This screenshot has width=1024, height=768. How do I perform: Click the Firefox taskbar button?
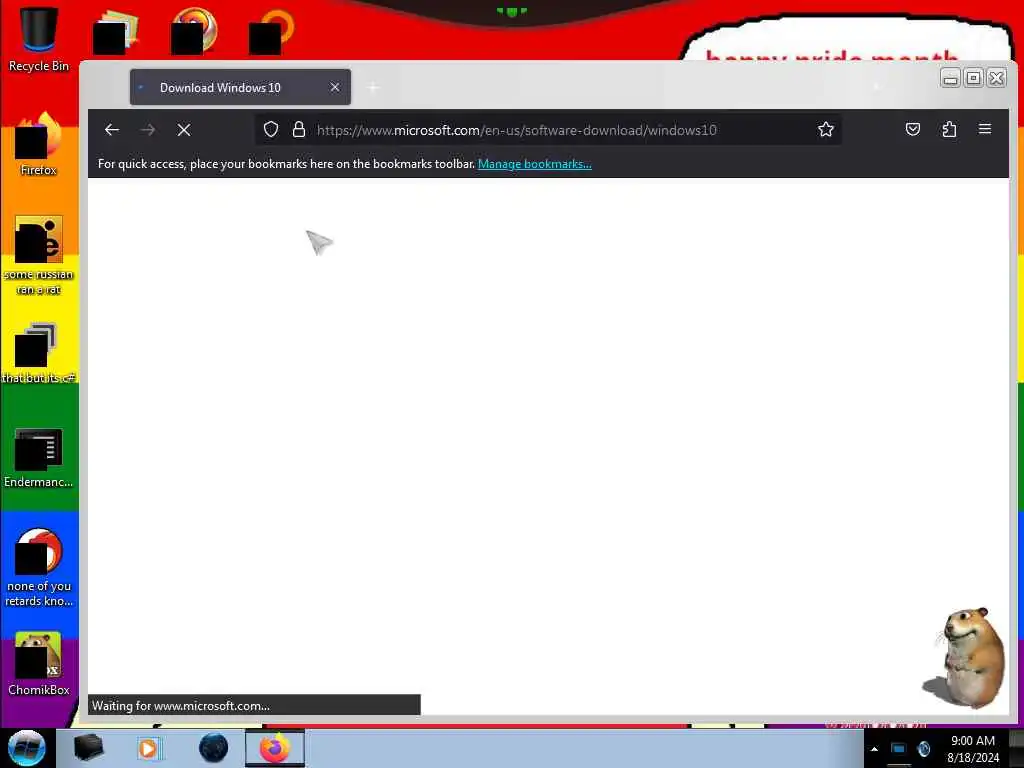tap(275, 748)
